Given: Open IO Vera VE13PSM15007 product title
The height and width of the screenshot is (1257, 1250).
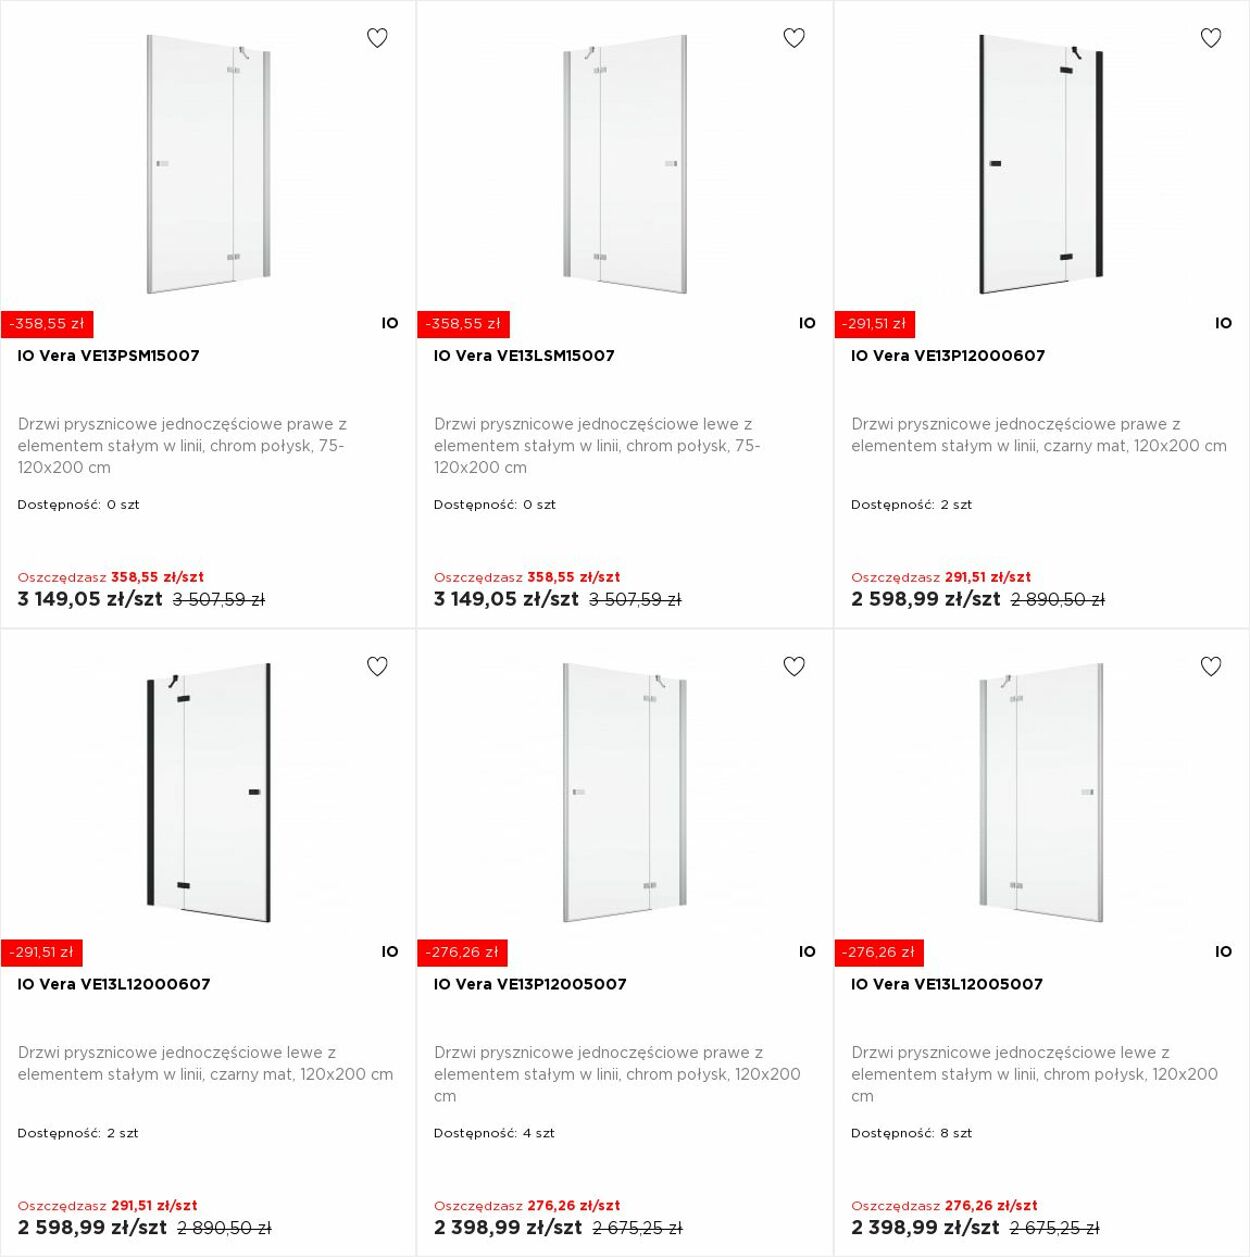Looking at the screenshot, I should pyautogui.click(x=108, y=356).
